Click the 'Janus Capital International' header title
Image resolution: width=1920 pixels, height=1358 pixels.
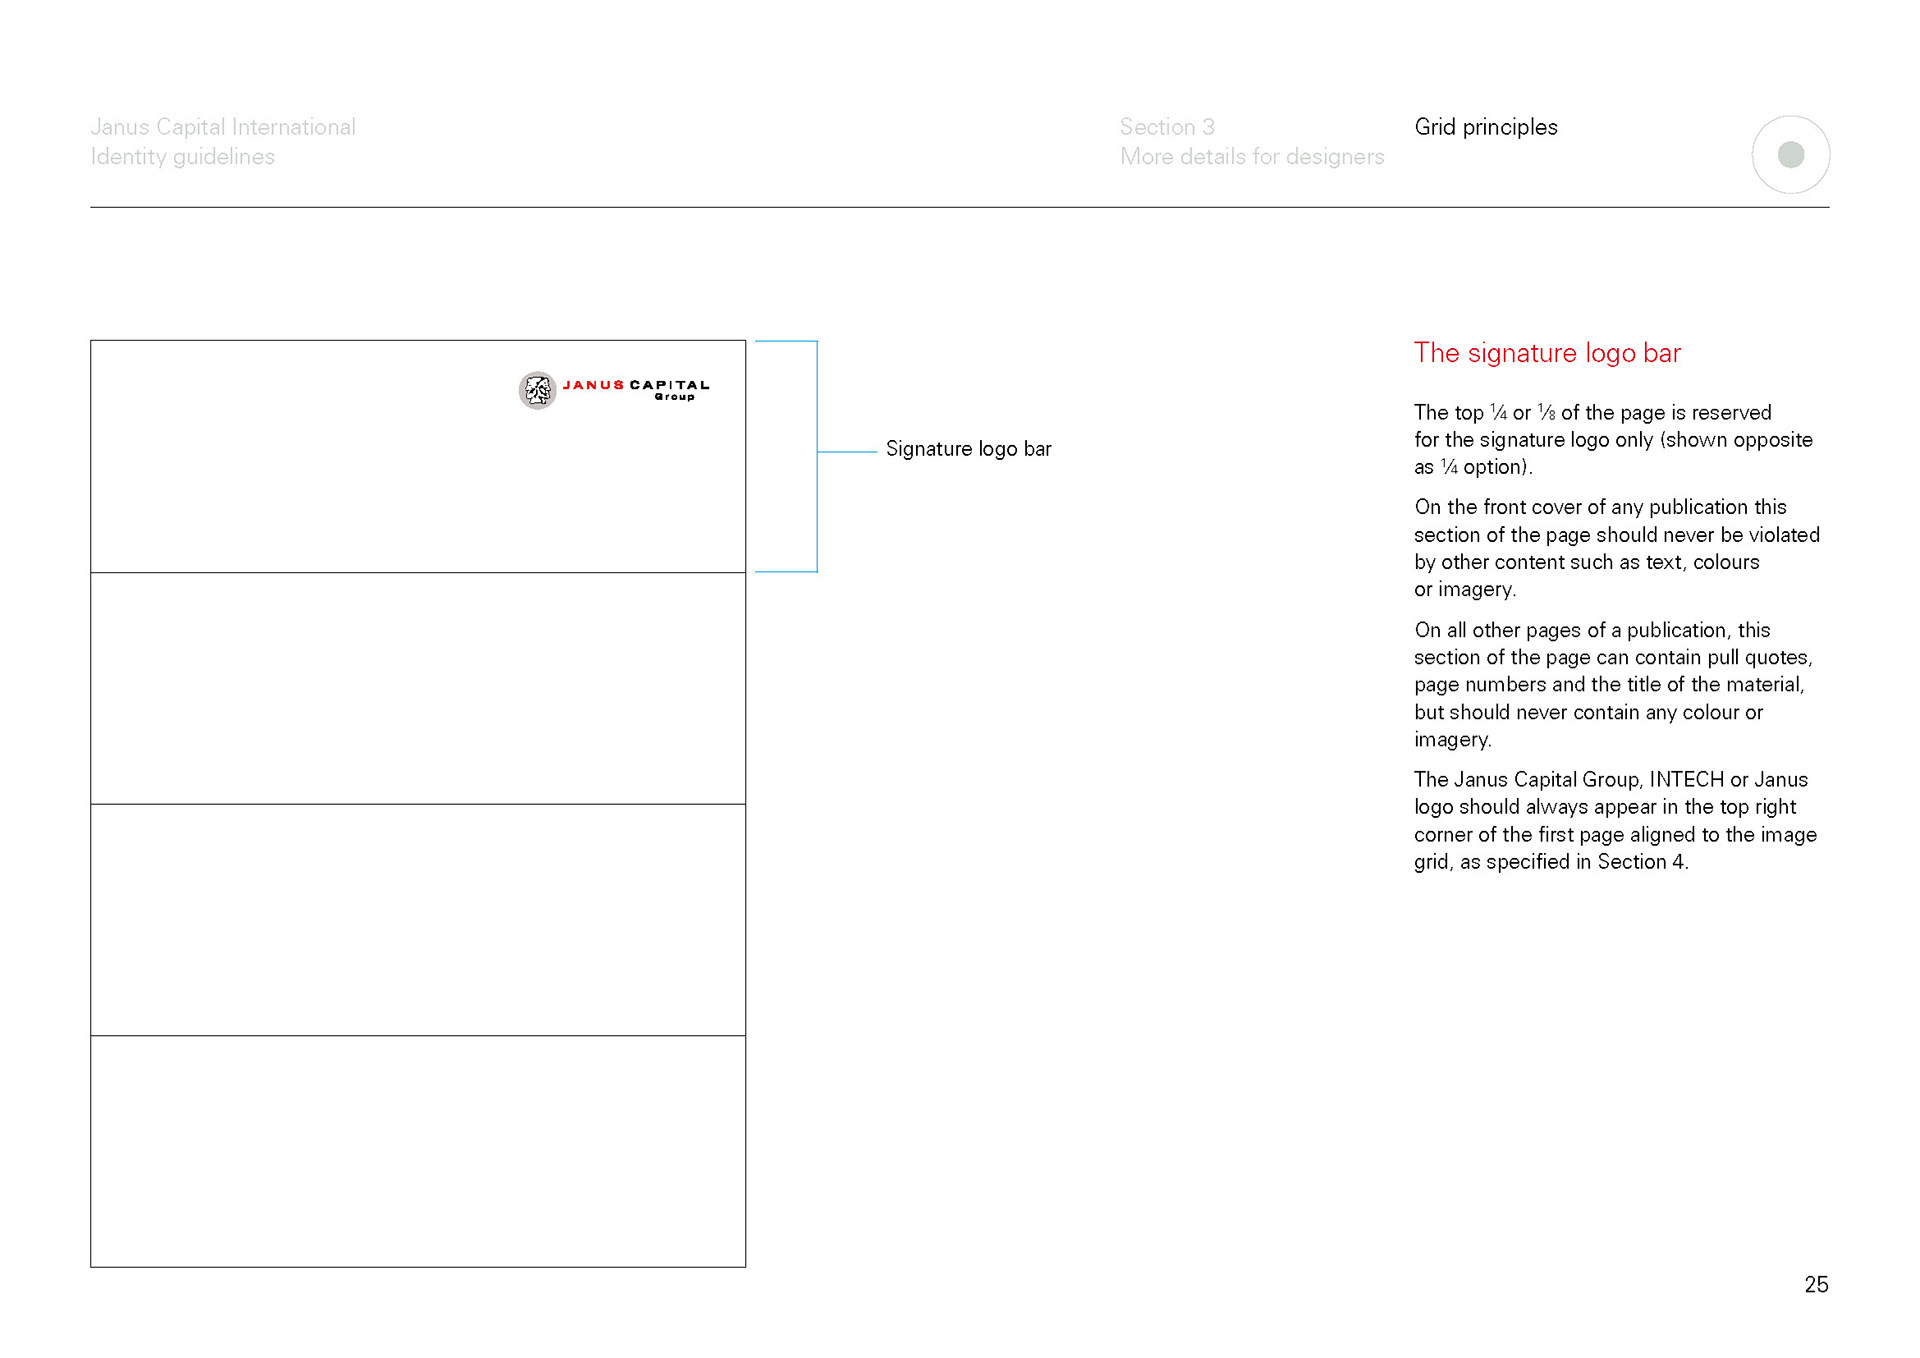pos(223,127)
